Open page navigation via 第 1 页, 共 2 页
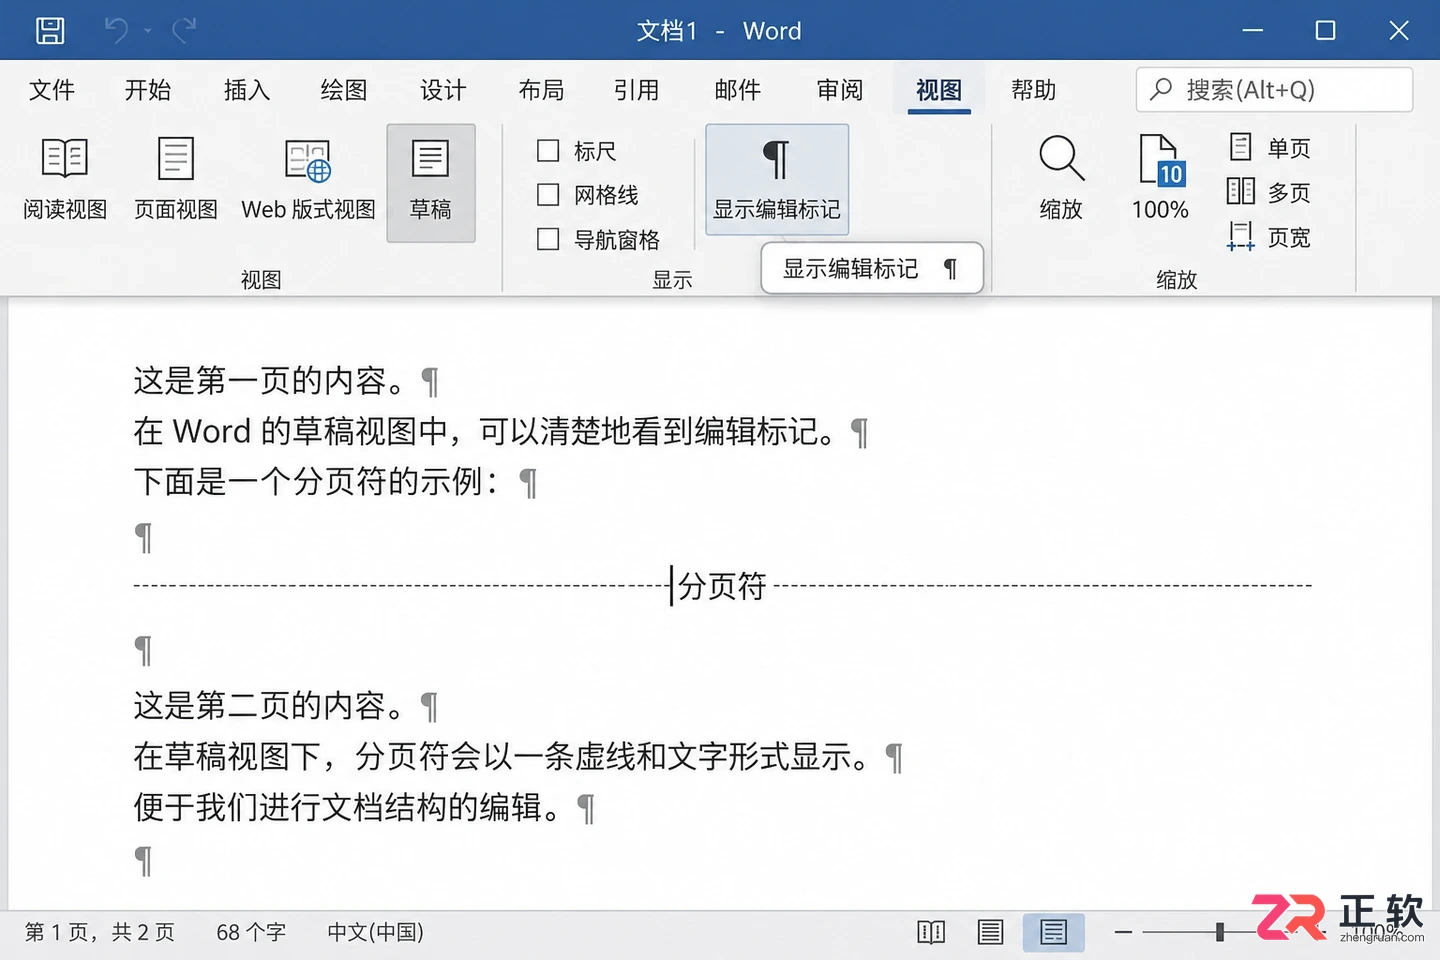Image resolution: width=1440 pixels, height=960 pixels. pyautogui.click(x=100, y=933)
